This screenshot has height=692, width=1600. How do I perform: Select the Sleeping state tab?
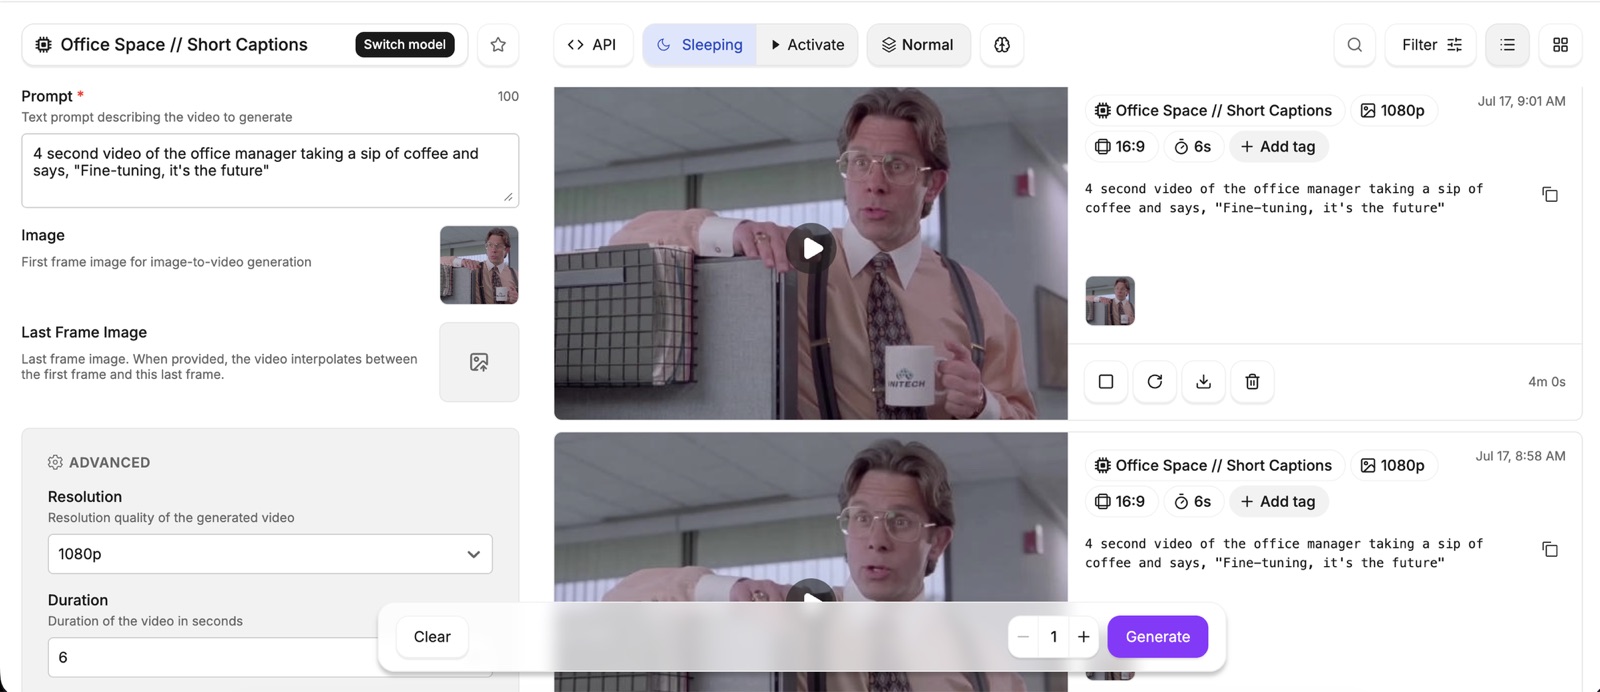pos(700,45)
